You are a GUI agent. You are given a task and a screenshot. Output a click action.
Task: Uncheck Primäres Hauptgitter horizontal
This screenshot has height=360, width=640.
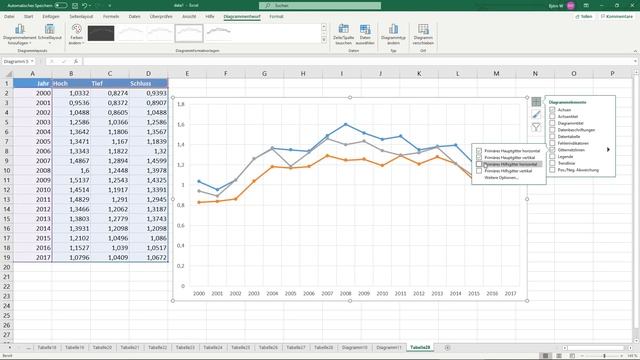[479, 151]
